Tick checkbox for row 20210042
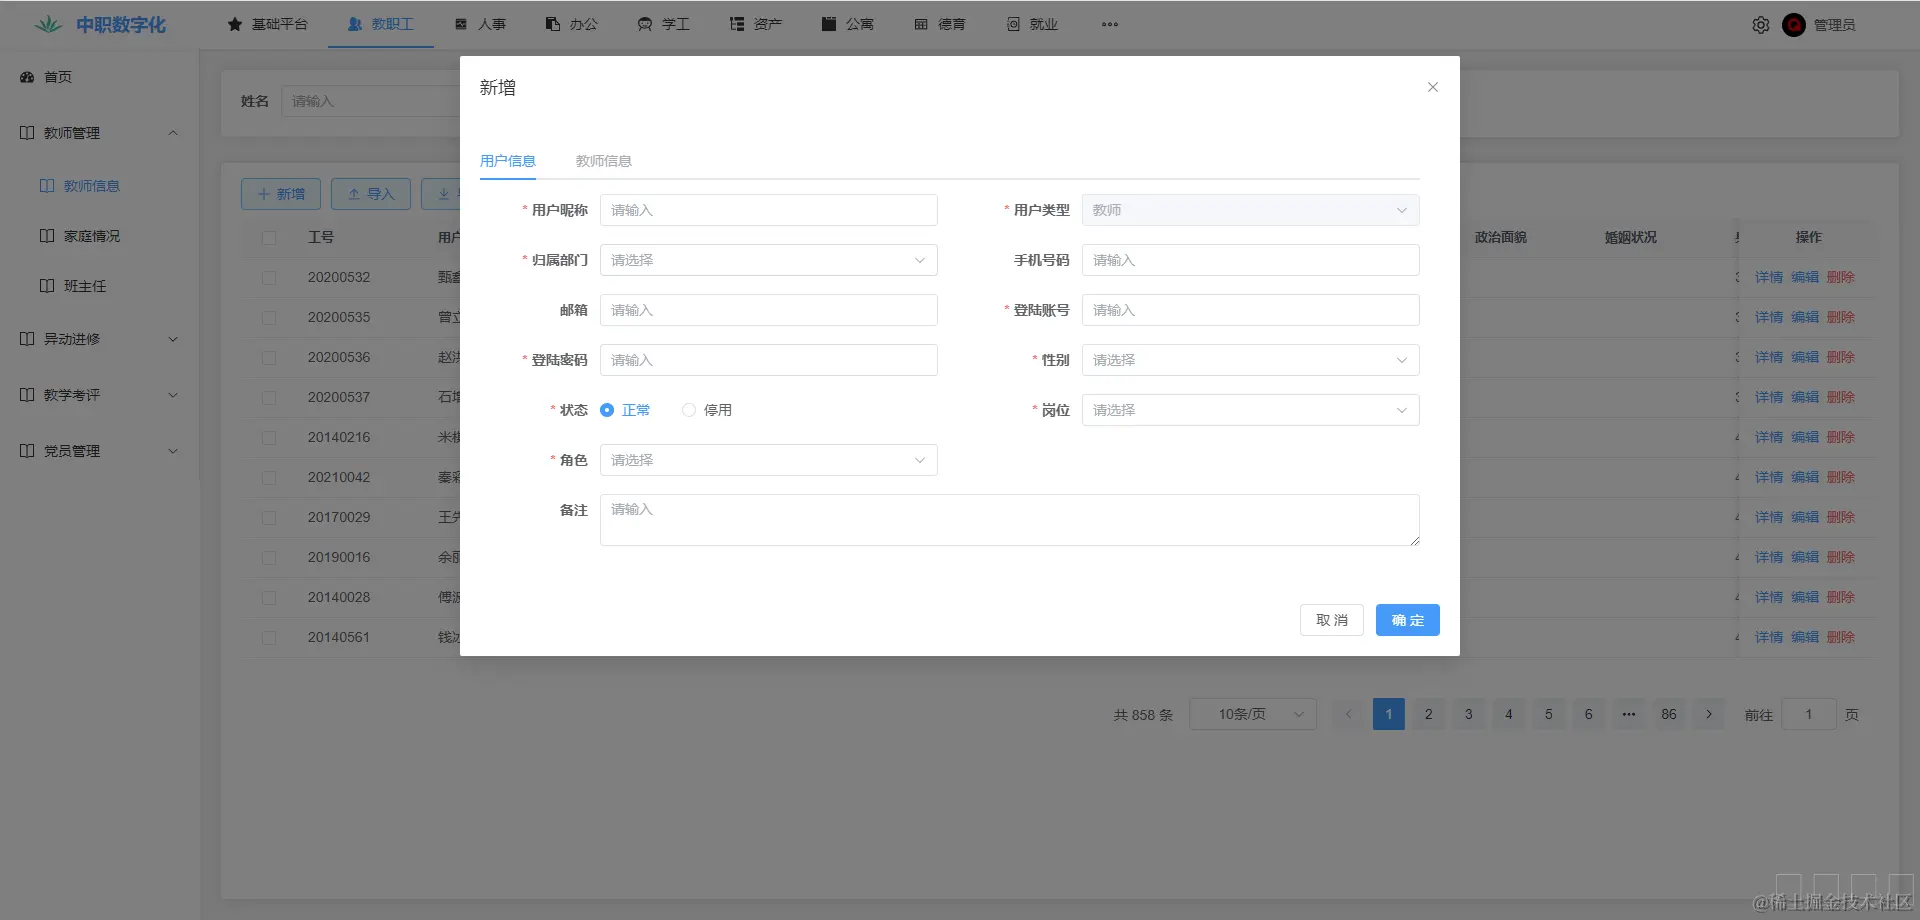1920x920 pixels. pyautogui.click(x=269, y=478)
